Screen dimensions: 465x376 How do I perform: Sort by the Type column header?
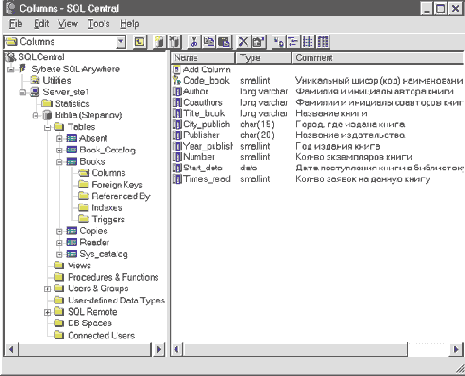point(263,58)
